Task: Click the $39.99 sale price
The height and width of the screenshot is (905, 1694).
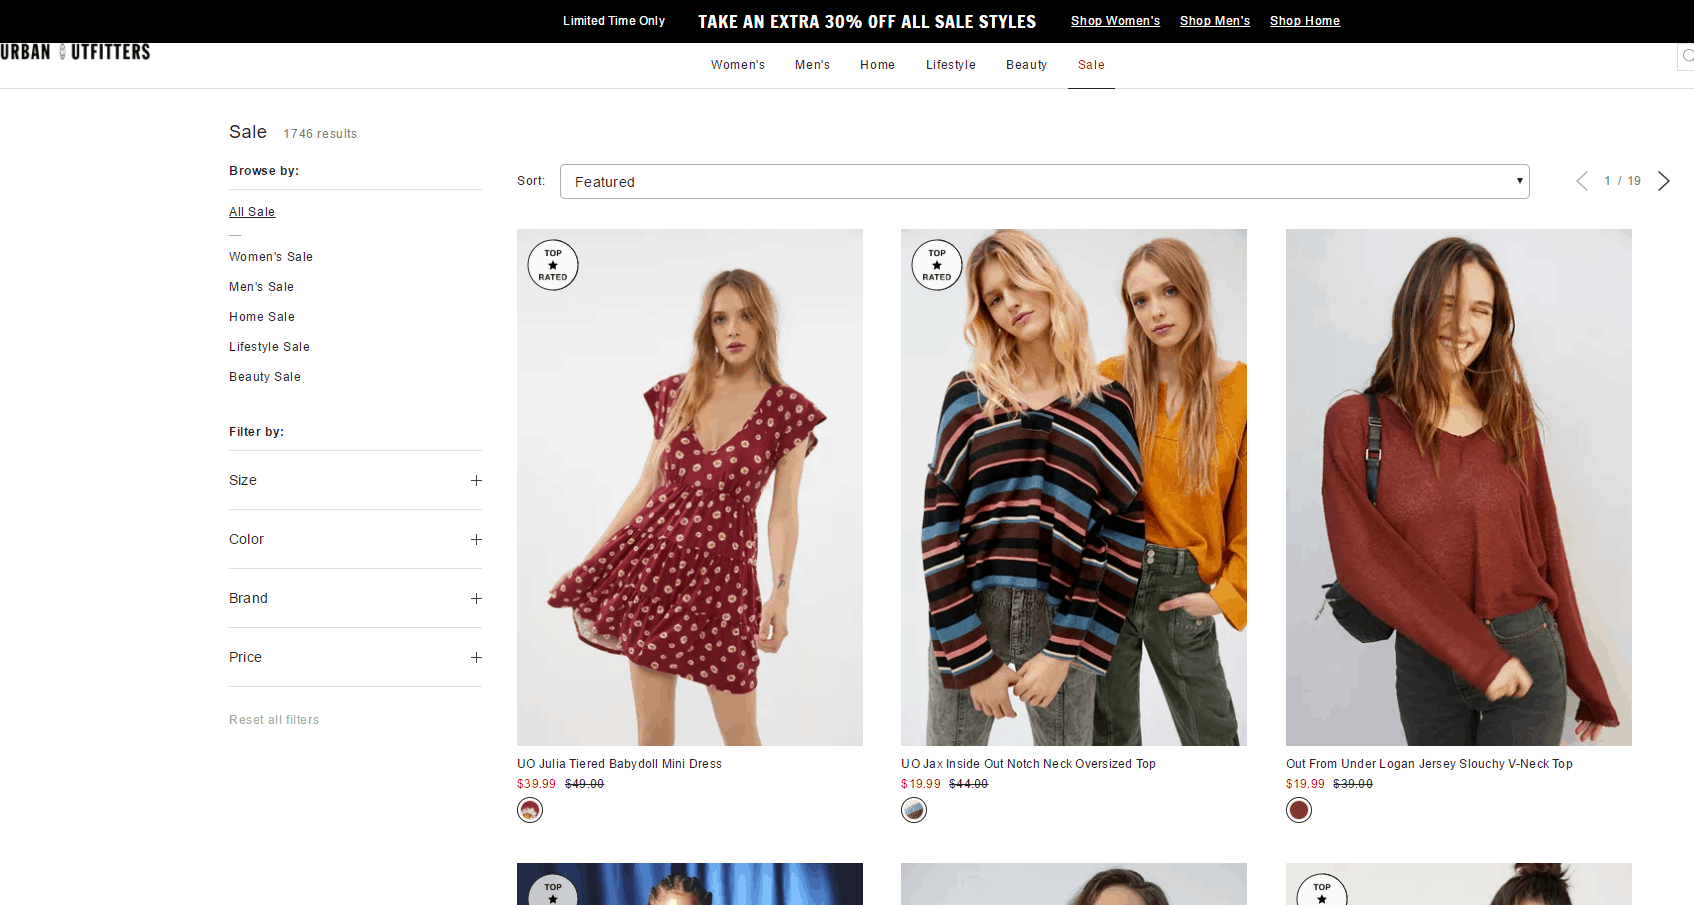Action: [x=536, y=784]
